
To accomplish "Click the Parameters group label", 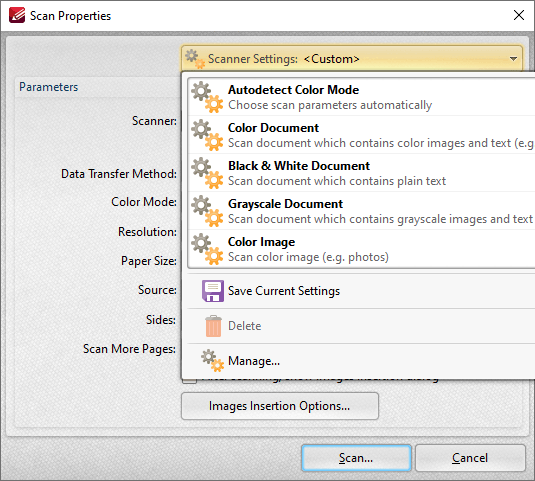I will pos(48,87).
